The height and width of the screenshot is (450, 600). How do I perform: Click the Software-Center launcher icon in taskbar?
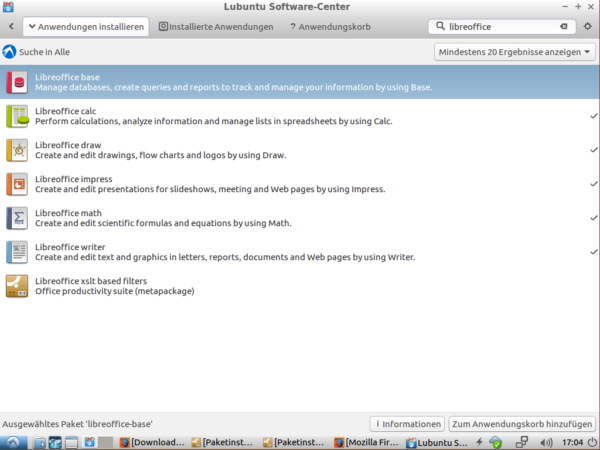click(90, 442)
